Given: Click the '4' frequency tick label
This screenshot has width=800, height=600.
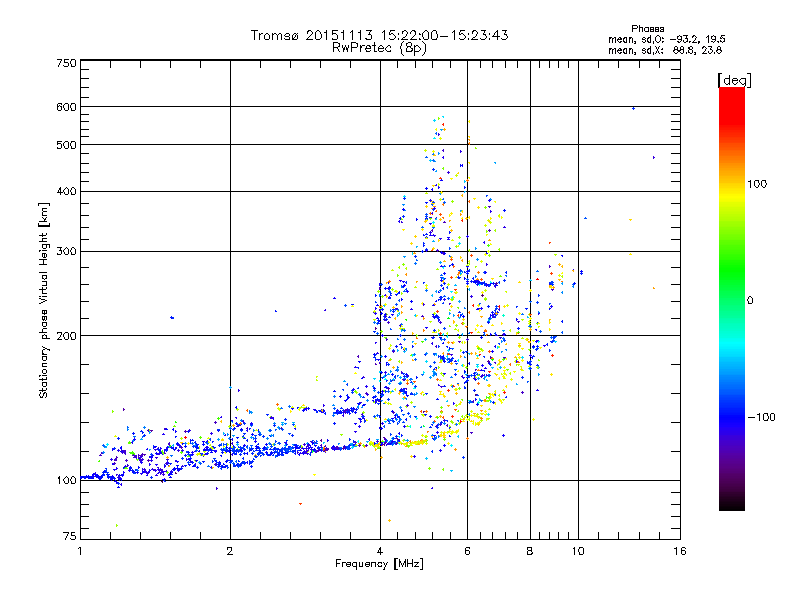Looking at the screenshot, I should [380, 551].
